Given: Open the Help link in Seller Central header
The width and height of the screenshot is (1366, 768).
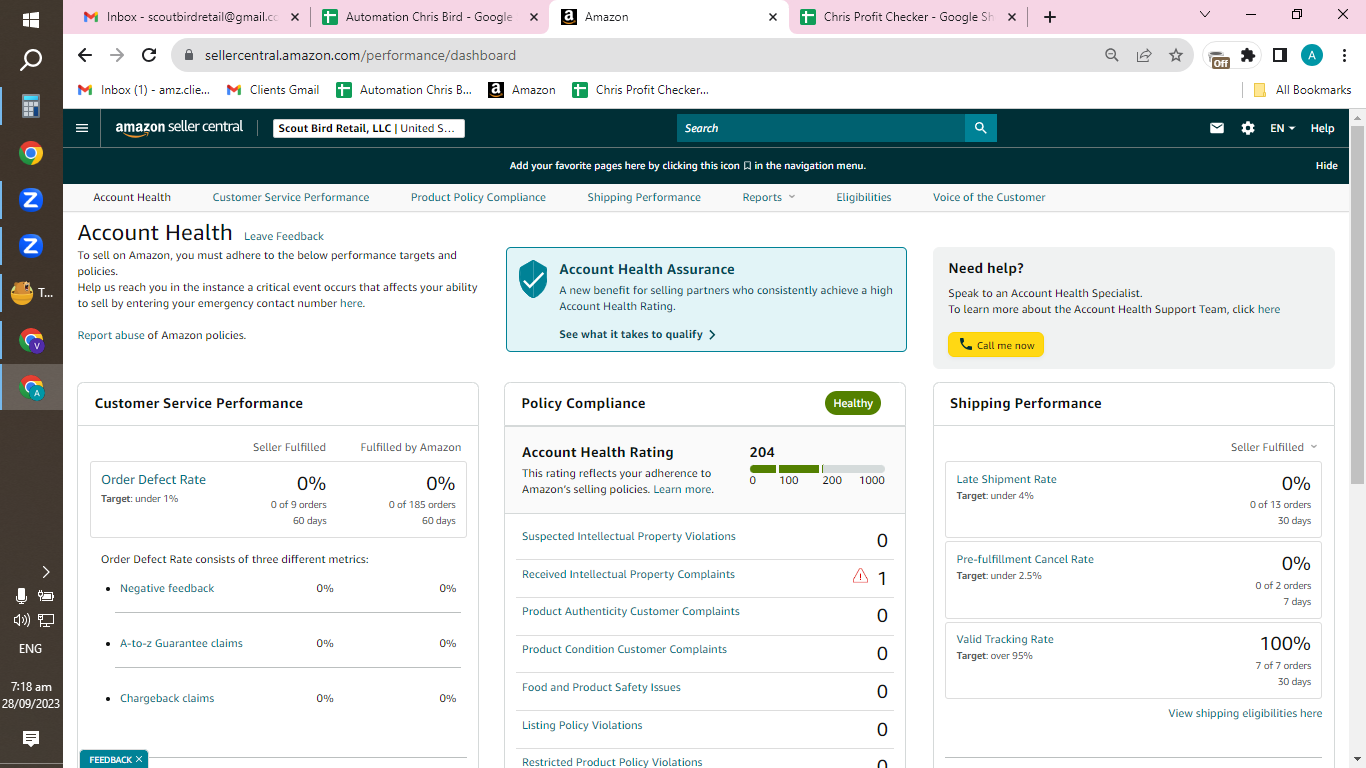Looking at the screenshot, I should pyautogui.click(x=1322, y=128).
